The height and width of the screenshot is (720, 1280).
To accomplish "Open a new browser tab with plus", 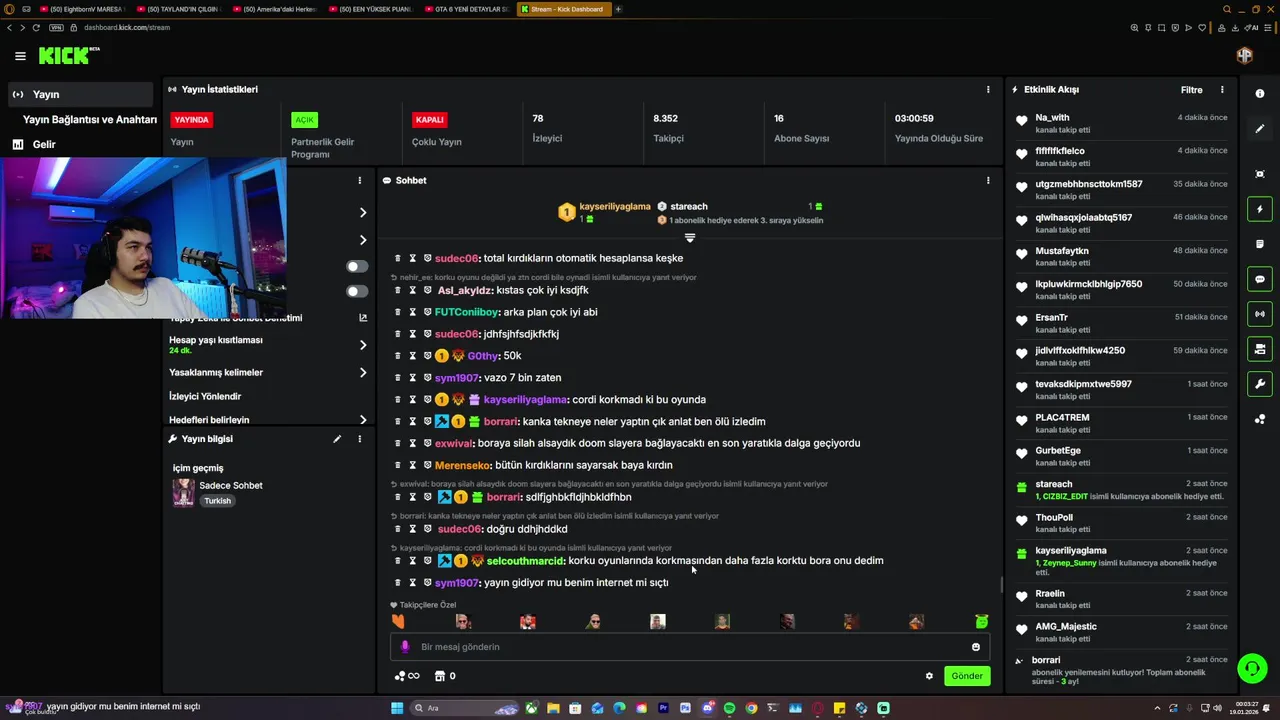I will click(x=618, y=9).
